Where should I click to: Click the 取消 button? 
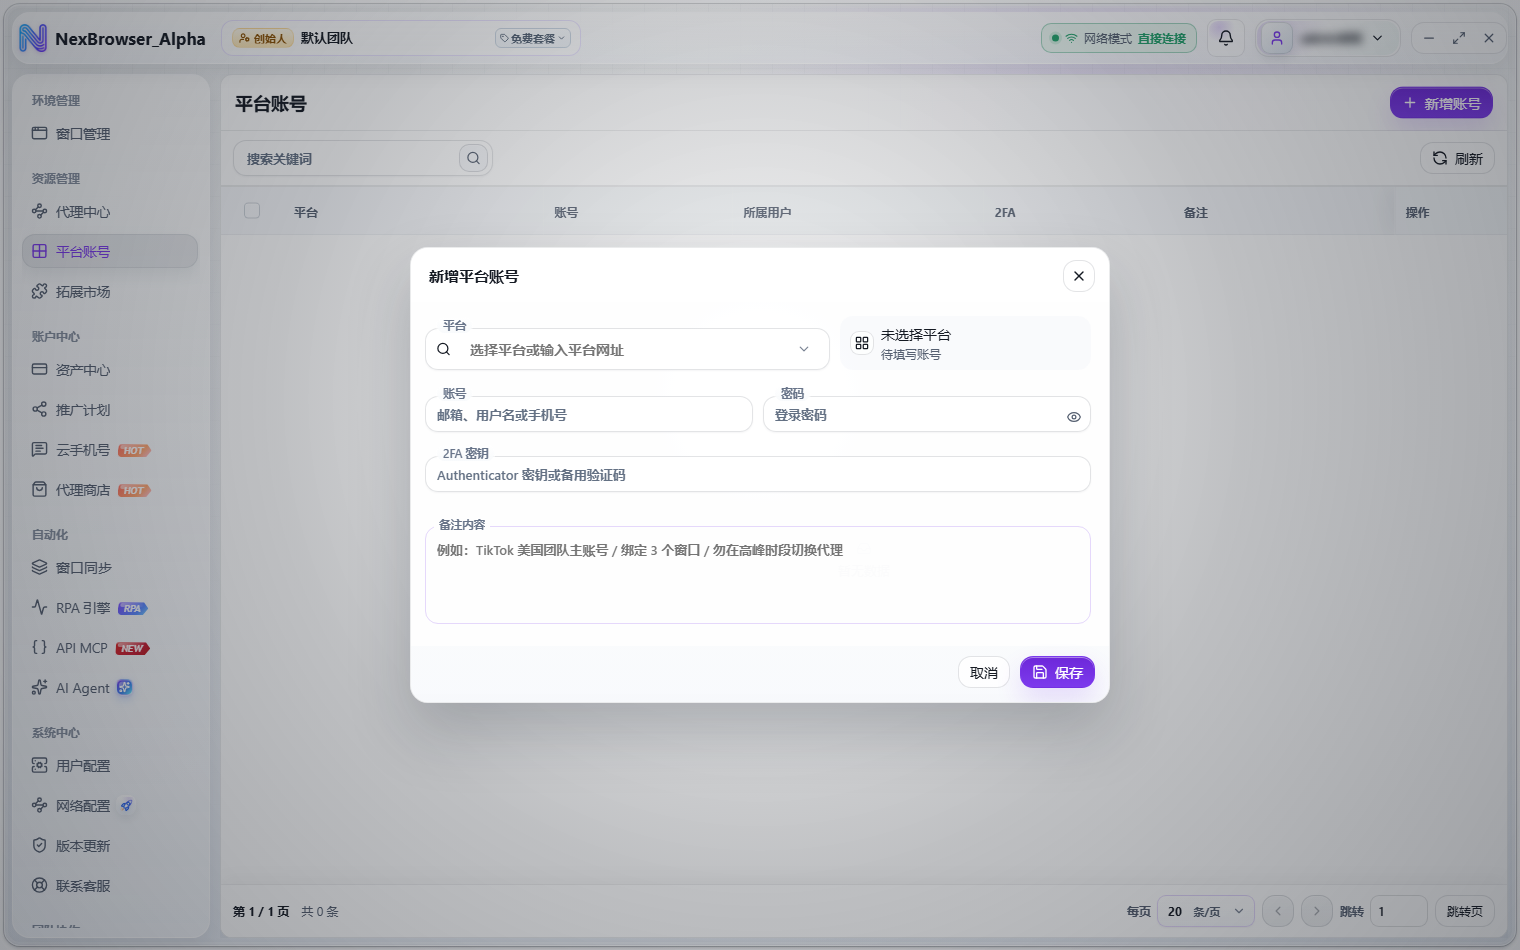[983, 672]
